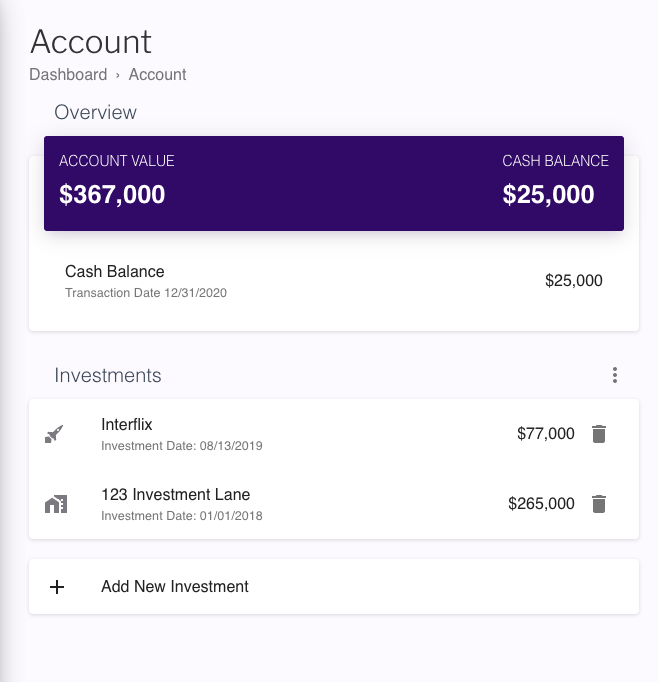The width and height of the screenshot is (658, 682).
Task: Delete the 123 Investment Lane investment
Action: (599, 504)
